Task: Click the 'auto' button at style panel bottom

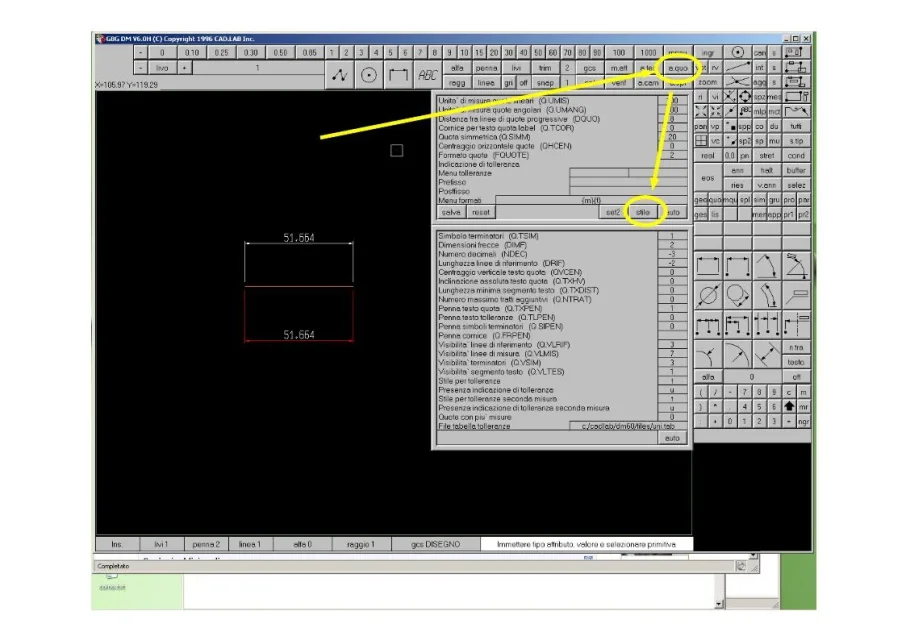Action: click(673, 438)
